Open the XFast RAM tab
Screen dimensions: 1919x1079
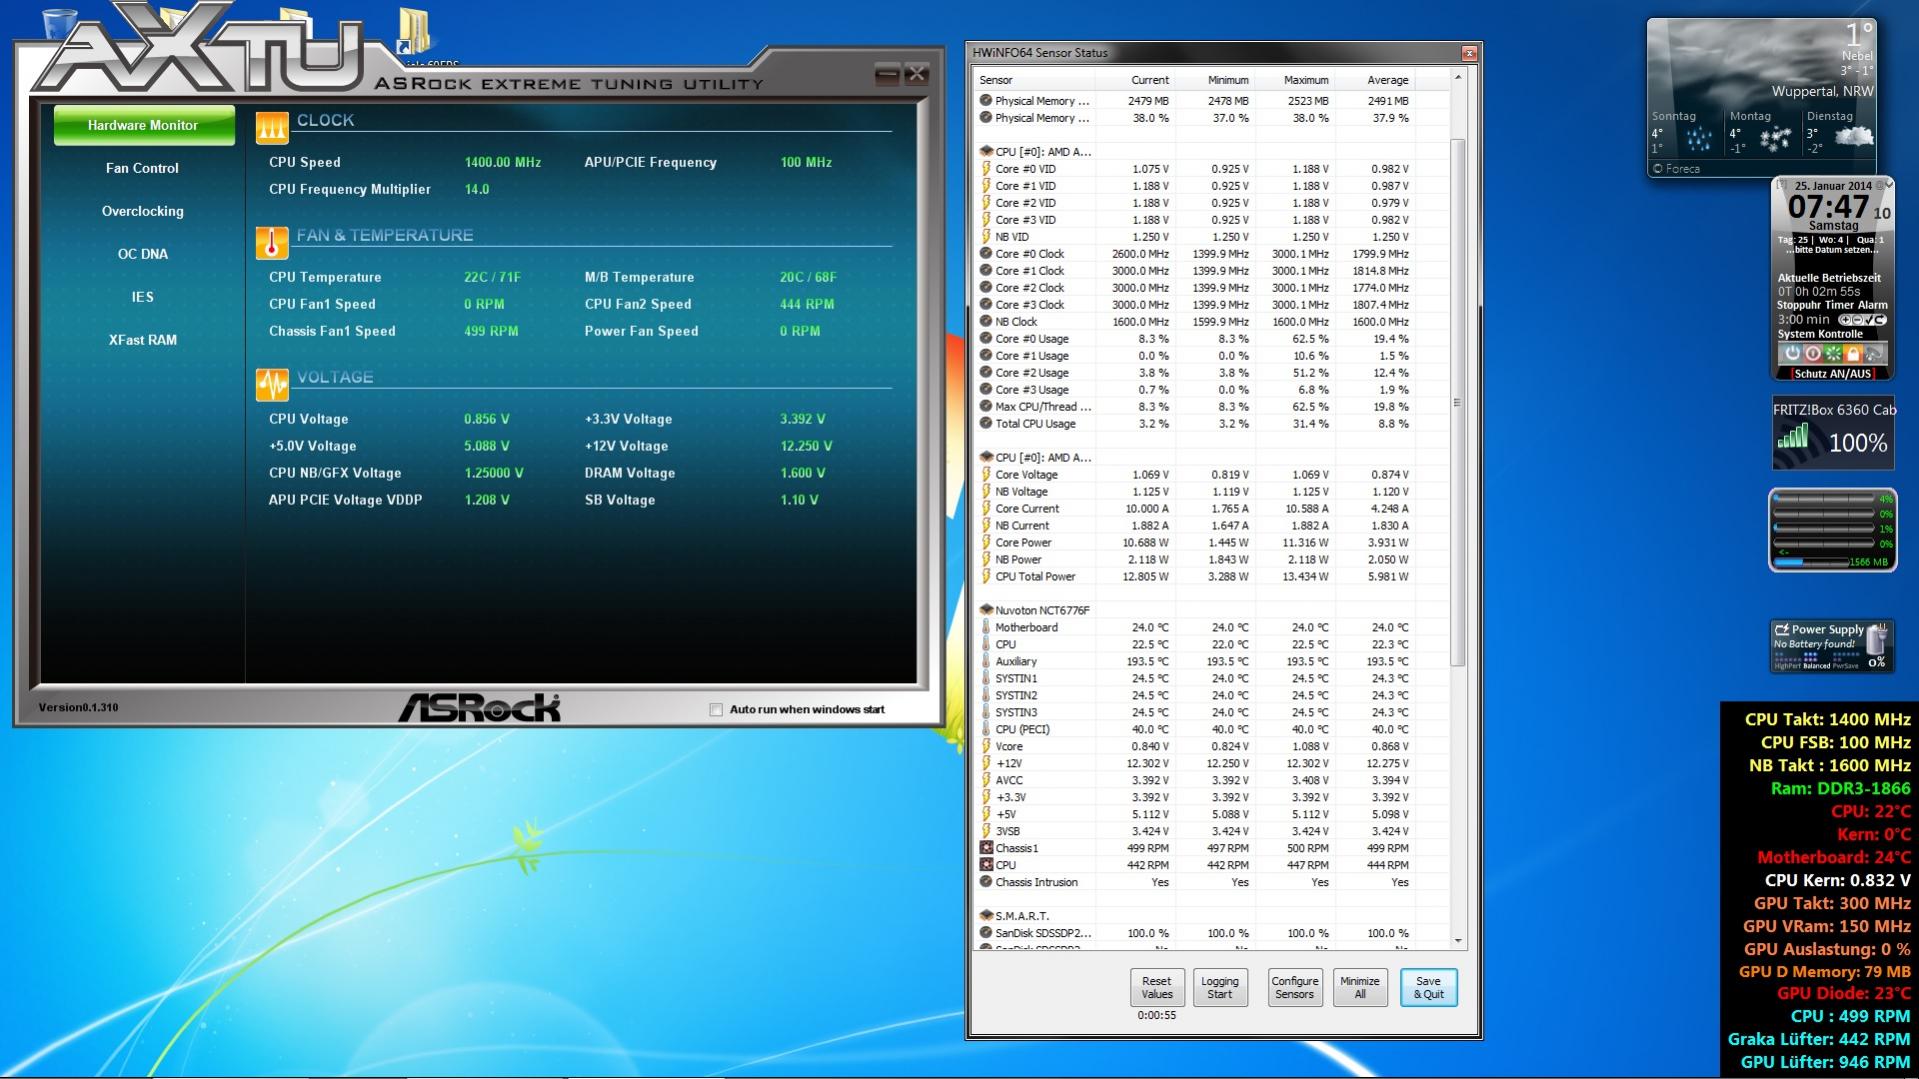coord(143,340)
